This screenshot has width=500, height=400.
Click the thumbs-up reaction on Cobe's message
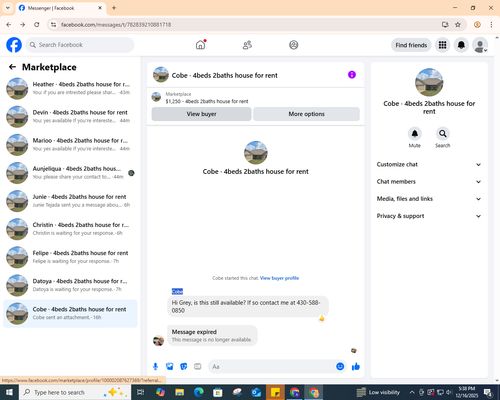322,318
